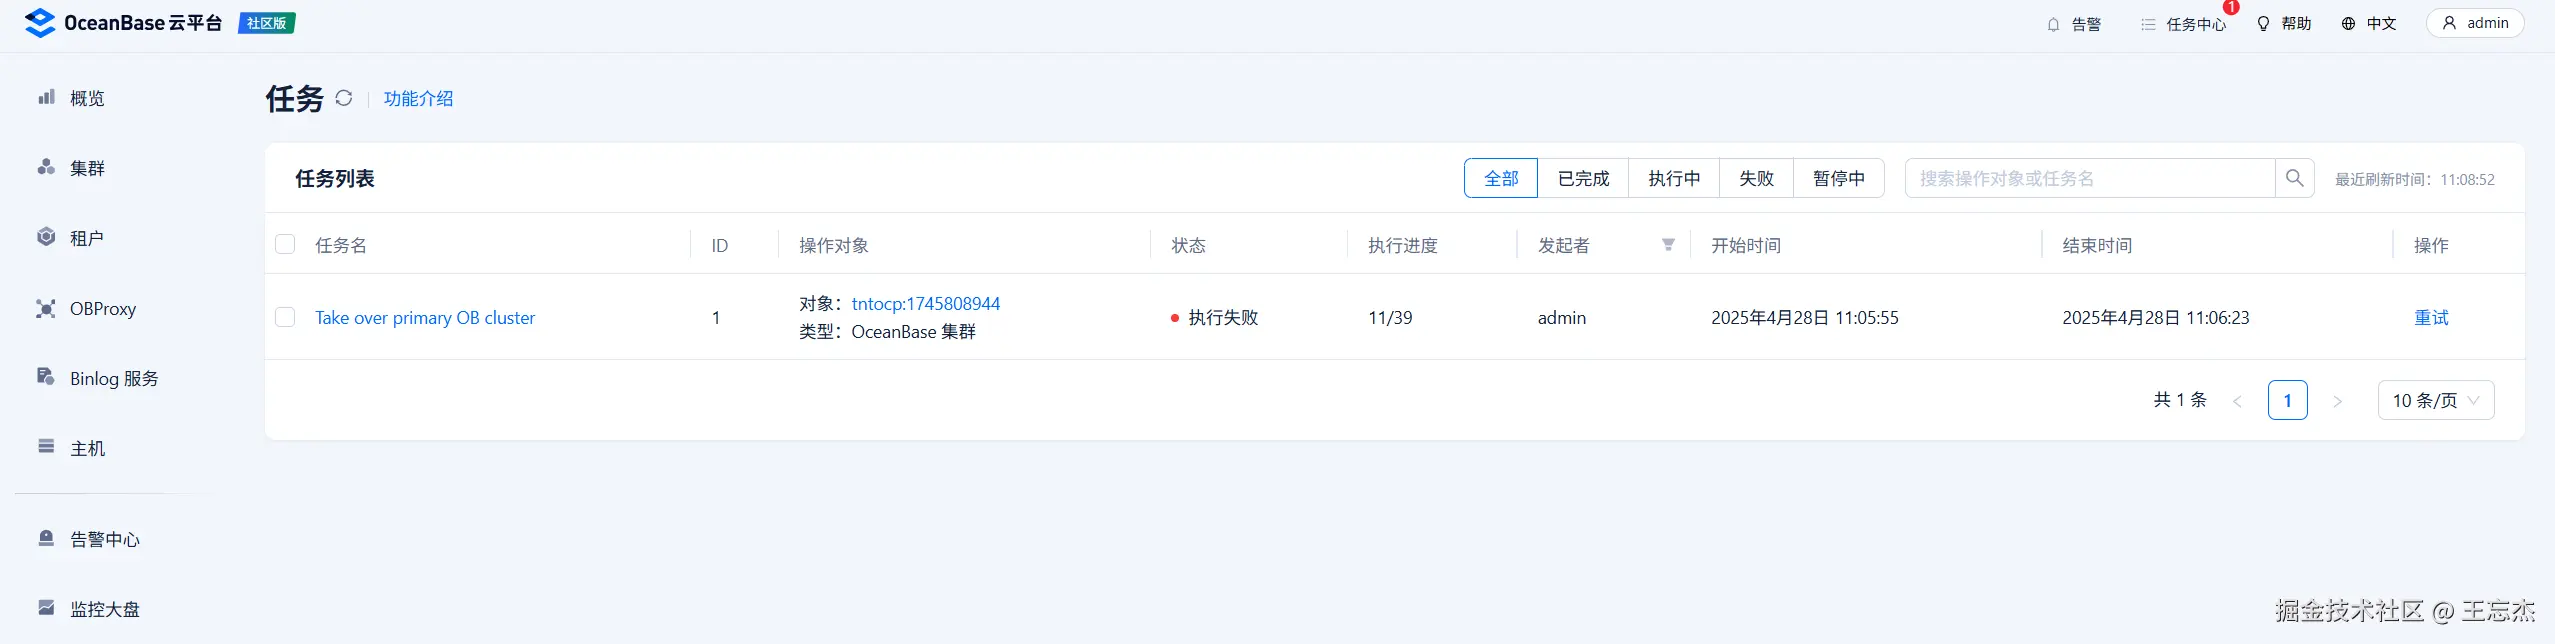Screen dimensions: 2555x644
Task: Click the lightbulb 帮助 icon in header
Action: coord(2263,23)
